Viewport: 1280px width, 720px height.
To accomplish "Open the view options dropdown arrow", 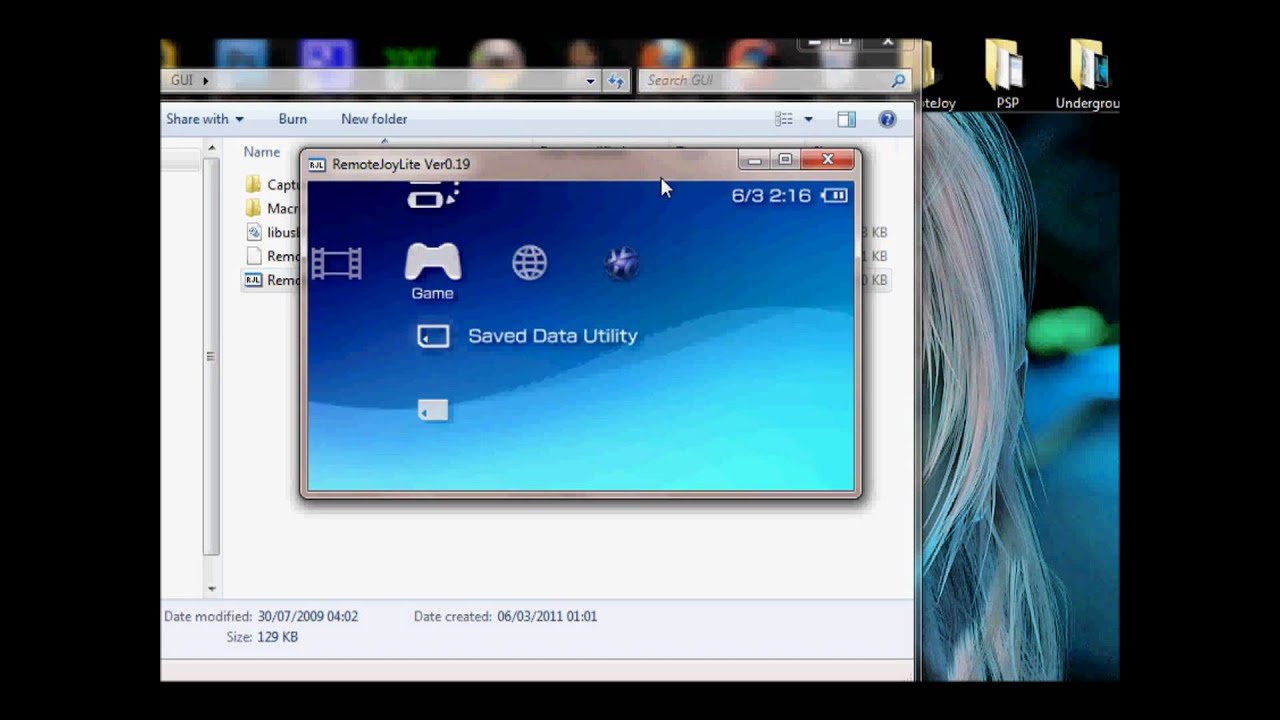I will click(x=808, y=119).
